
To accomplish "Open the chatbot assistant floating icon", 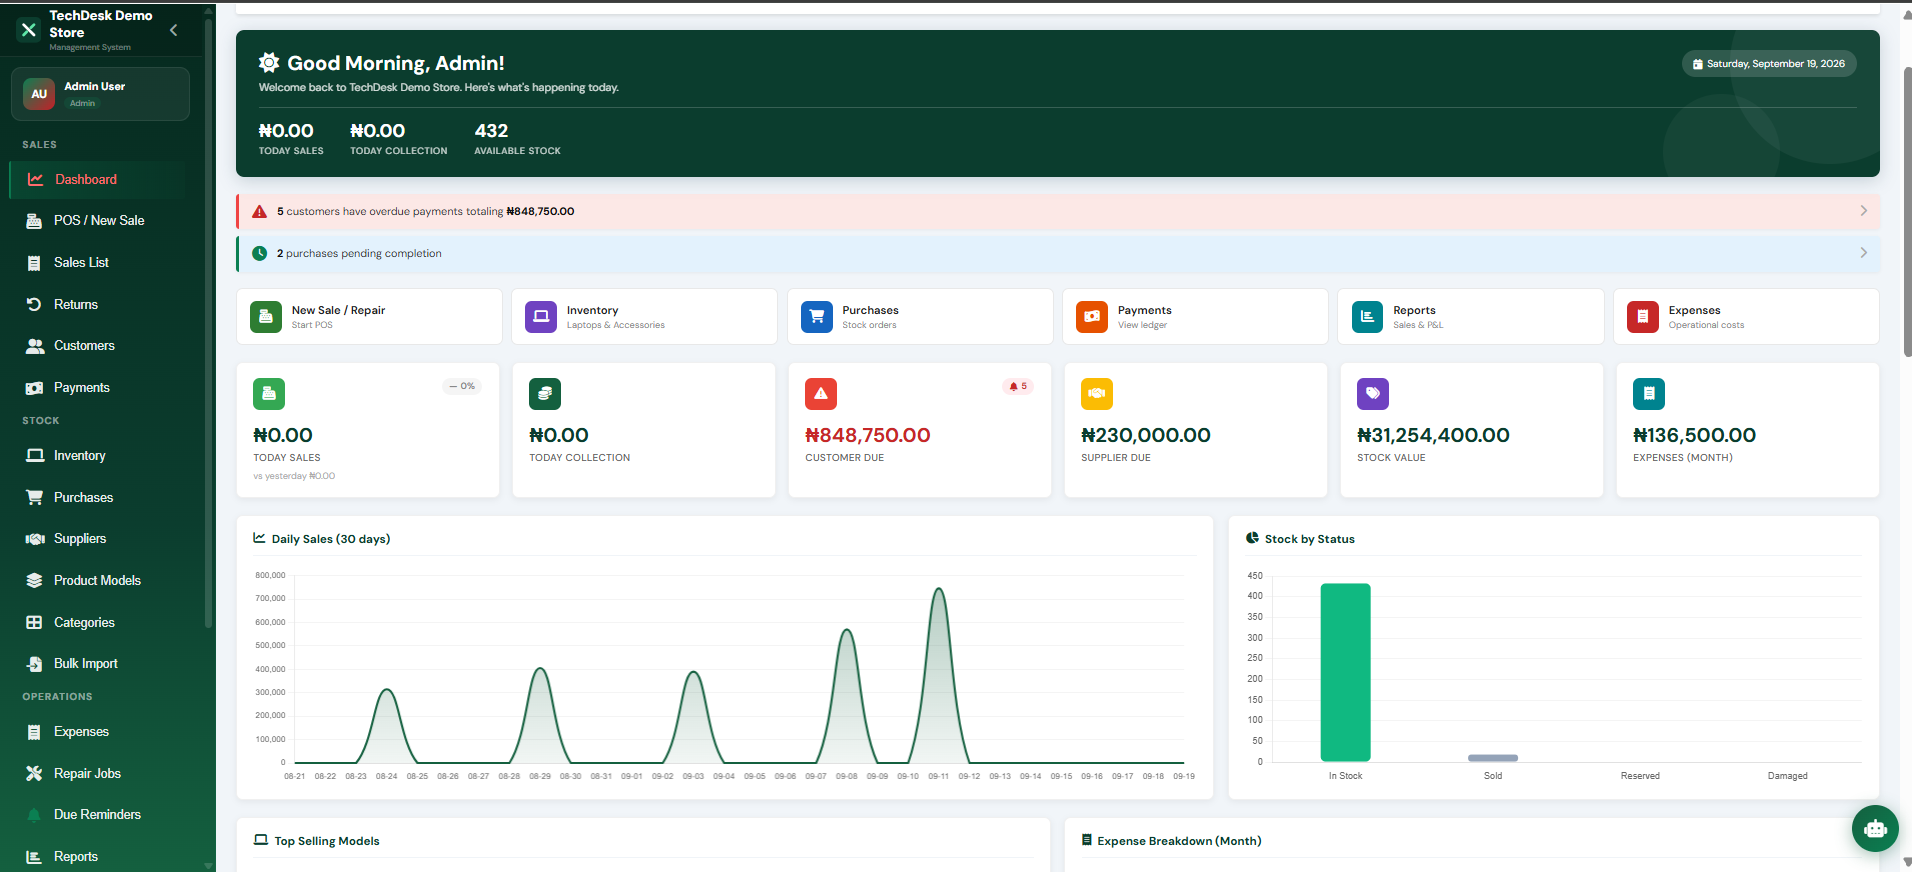I will pos(1875,828).
